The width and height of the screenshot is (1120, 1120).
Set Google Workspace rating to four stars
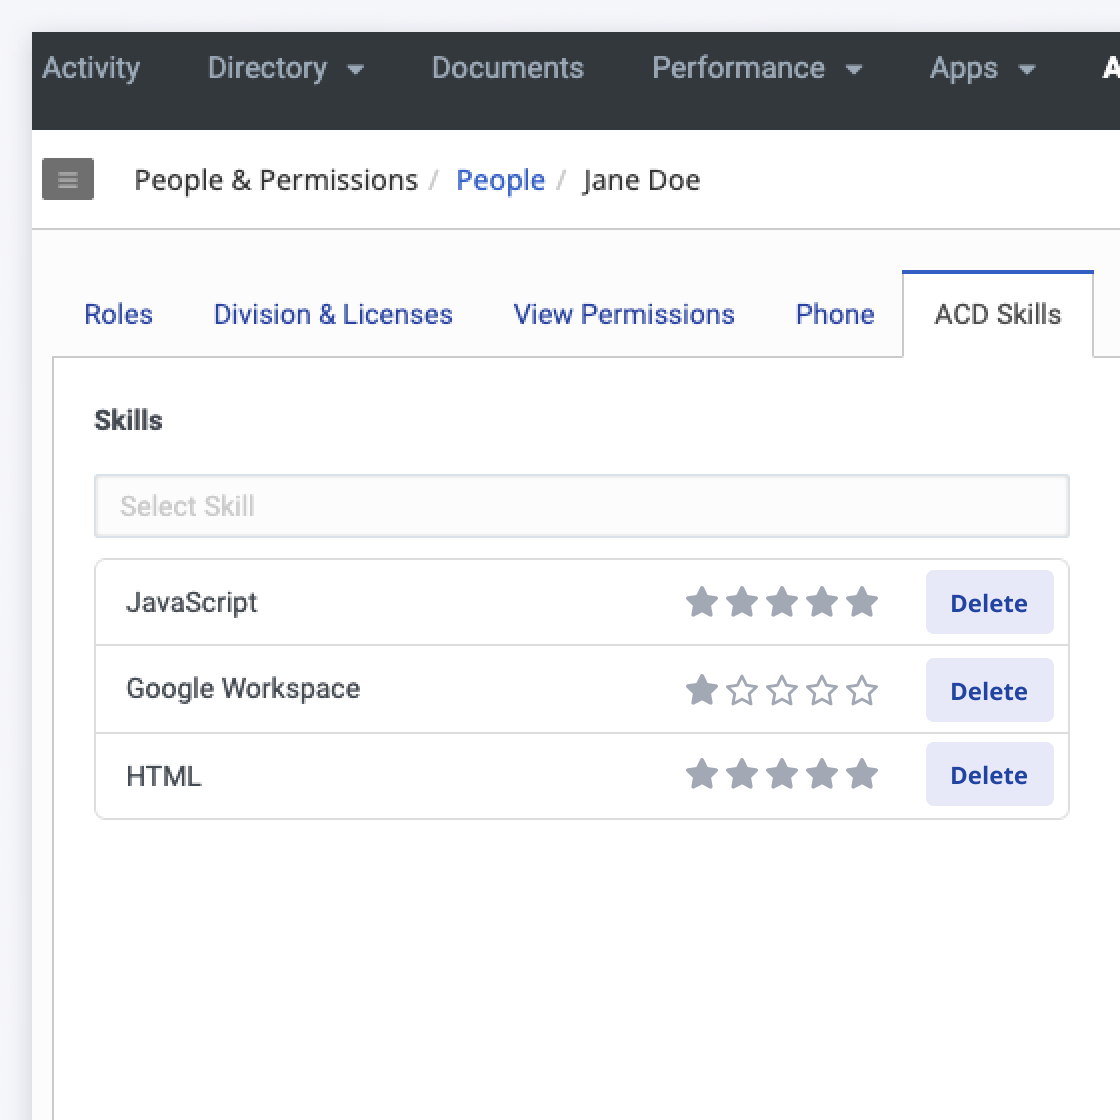[822, 691]
